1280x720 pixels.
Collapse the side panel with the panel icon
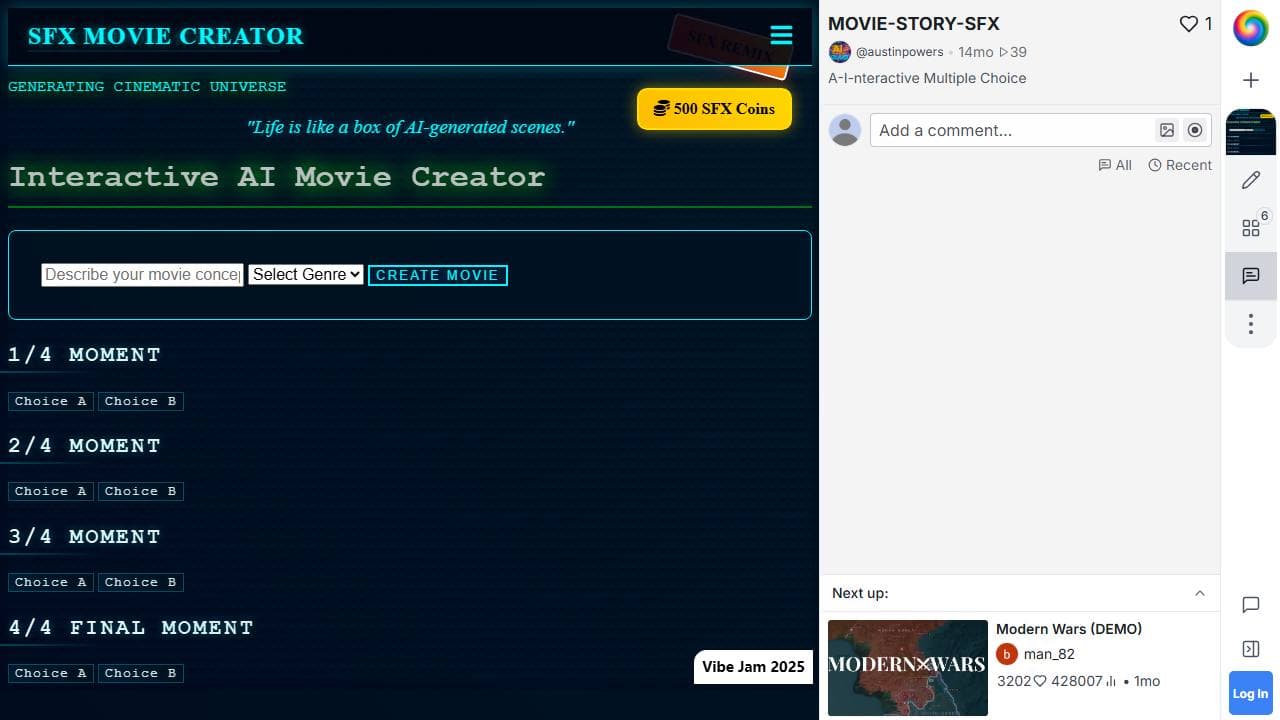pos(1251,649)
